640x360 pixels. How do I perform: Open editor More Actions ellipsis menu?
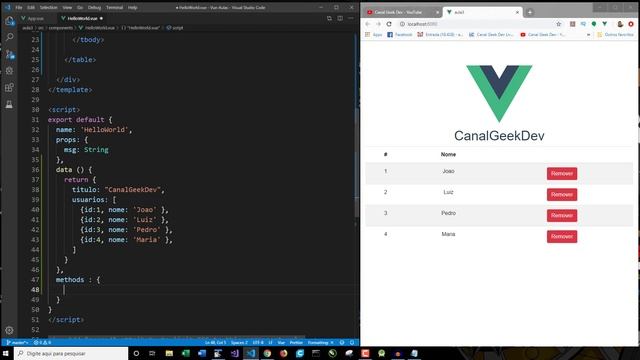point(351,18)
